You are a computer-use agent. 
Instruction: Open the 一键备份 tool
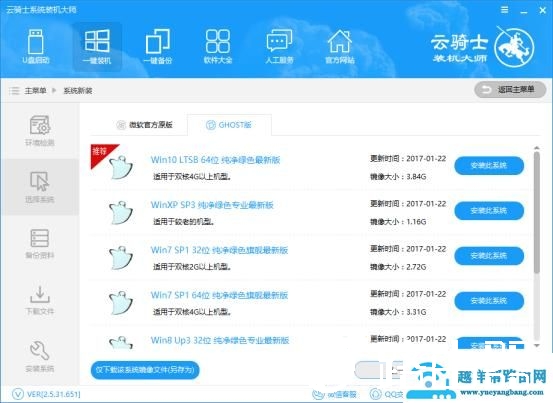(158, 47)
